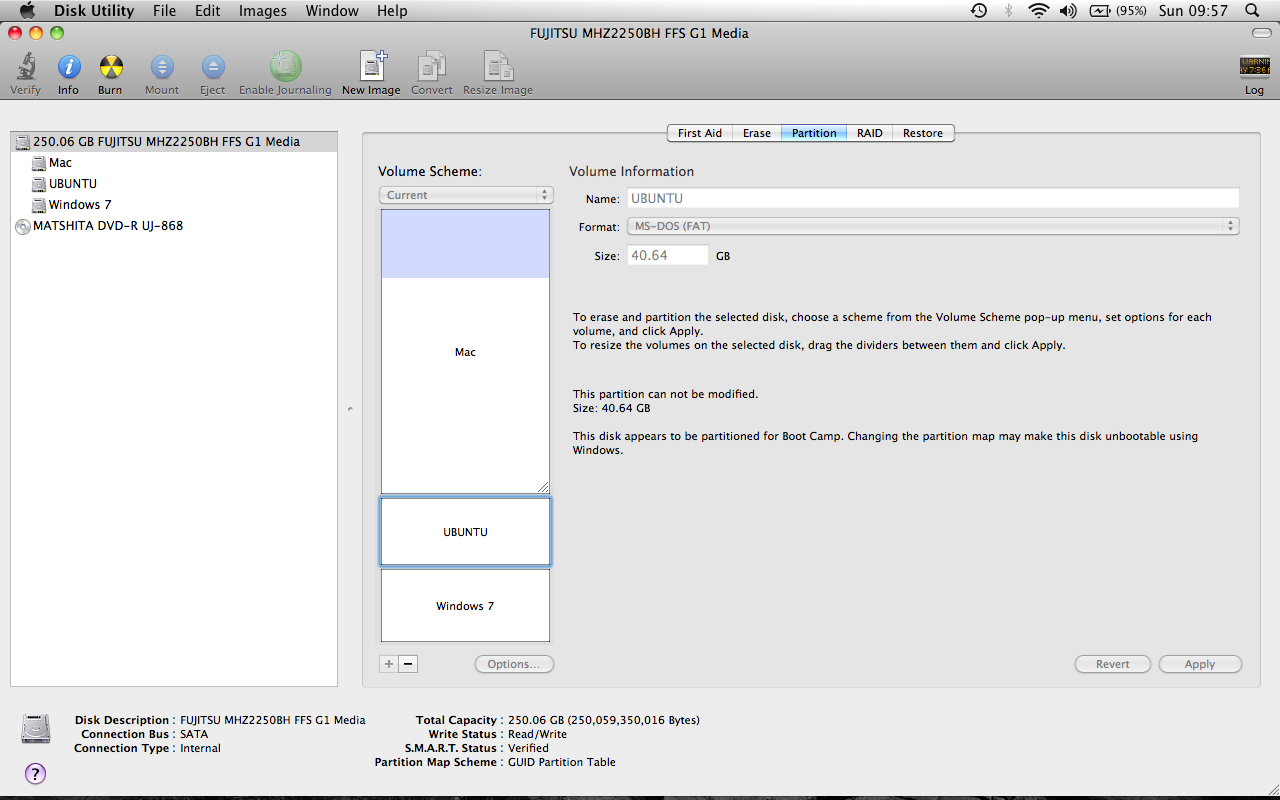Click the New Image toolbar icon
The image size is (1280, 800).
click(371, 68)
